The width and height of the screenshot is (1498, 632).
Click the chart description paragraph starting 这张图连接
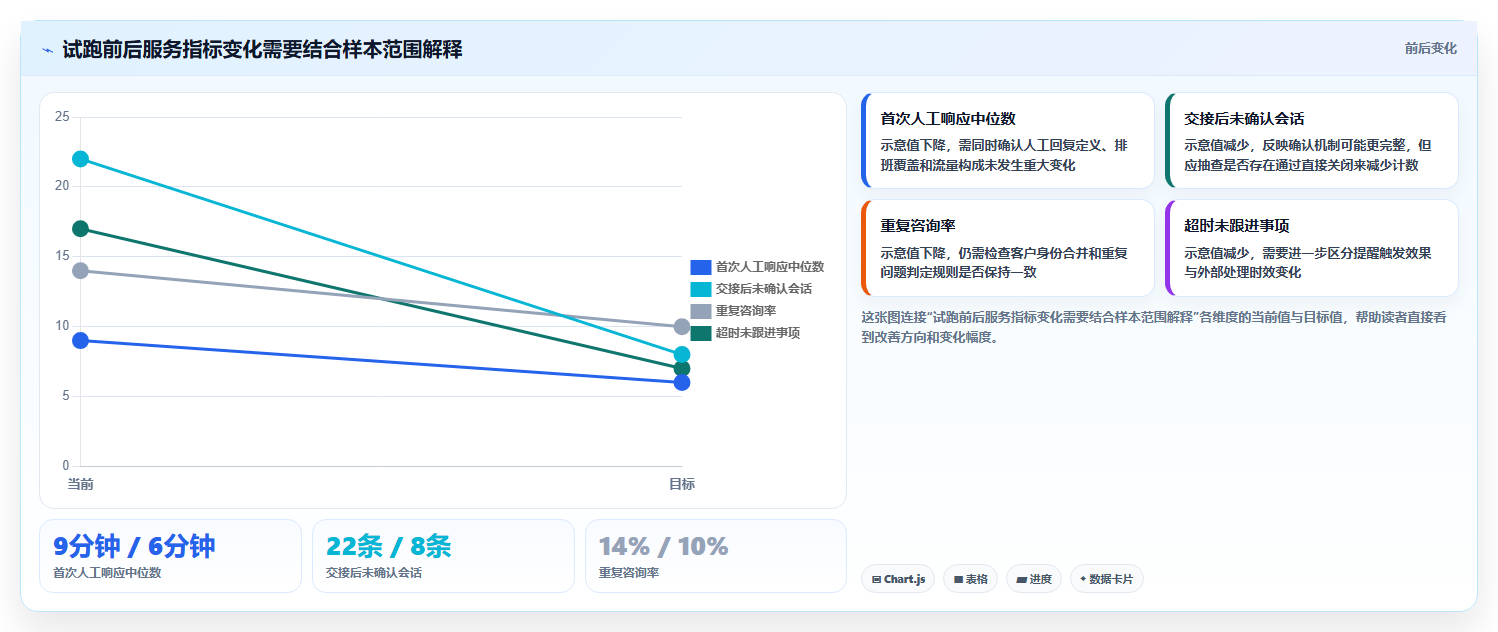tap(1153, 327)
